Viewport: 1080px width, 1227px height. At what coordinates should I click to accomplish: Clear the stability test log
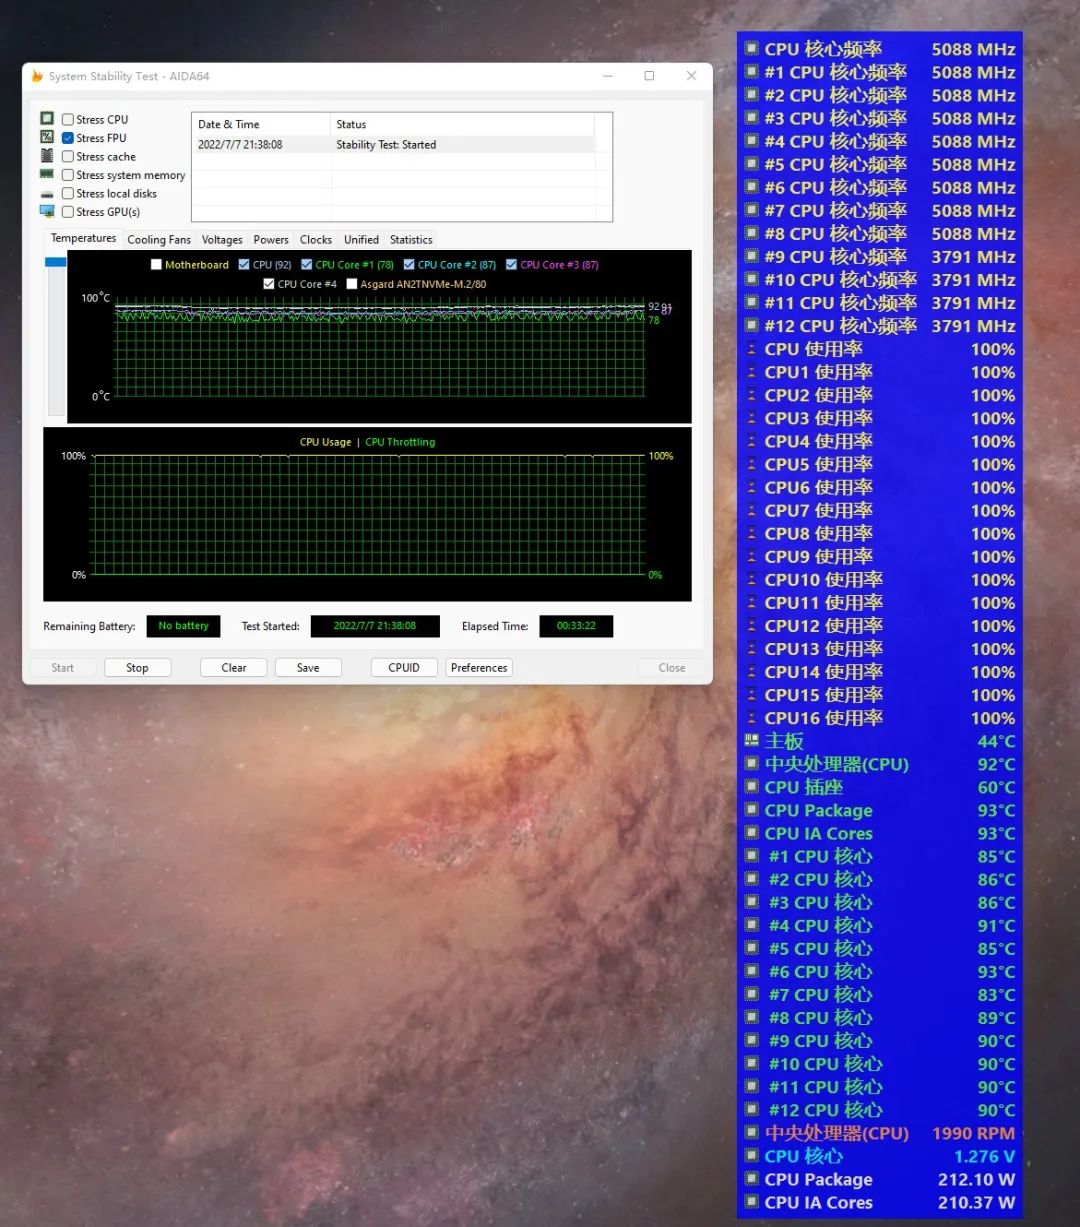tap(233, 667)
